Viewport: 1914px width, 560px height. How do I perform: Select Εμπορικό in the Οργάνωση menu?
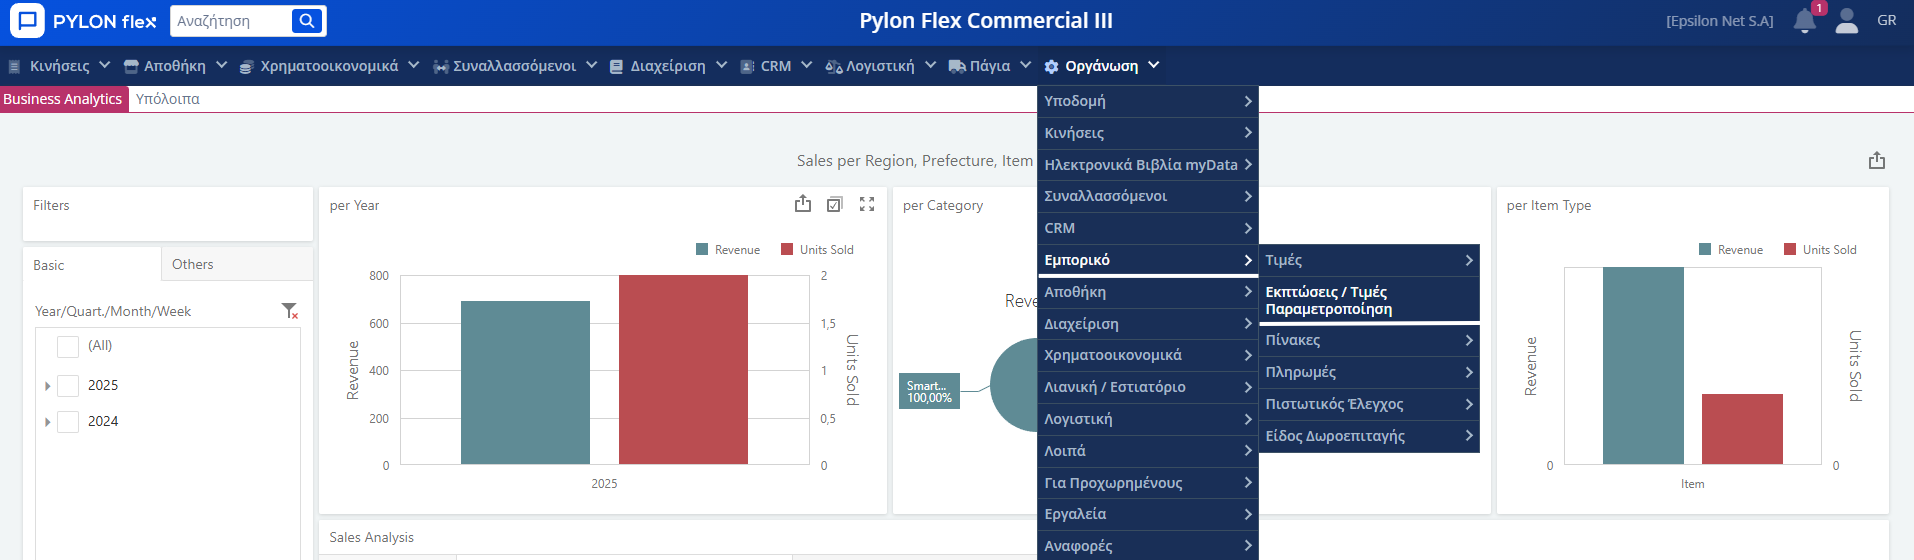tap(1148, 260)
